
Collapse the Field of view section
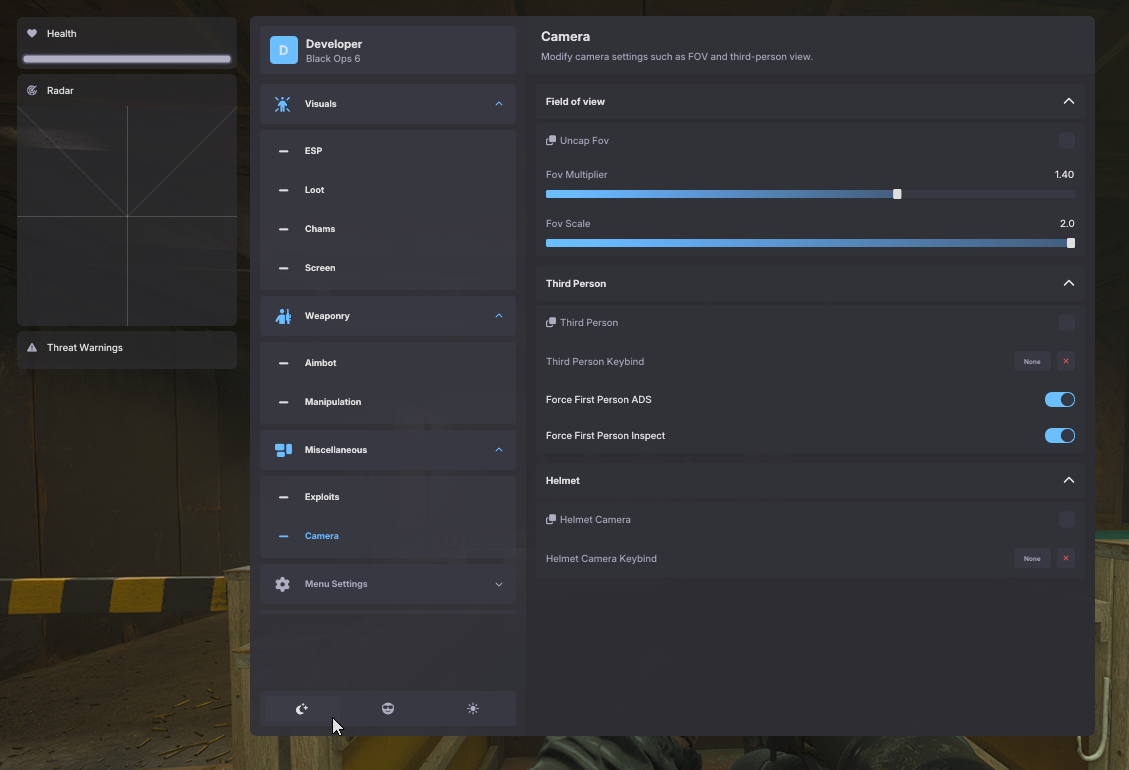pyautogui.click(x=1068, y=102)
